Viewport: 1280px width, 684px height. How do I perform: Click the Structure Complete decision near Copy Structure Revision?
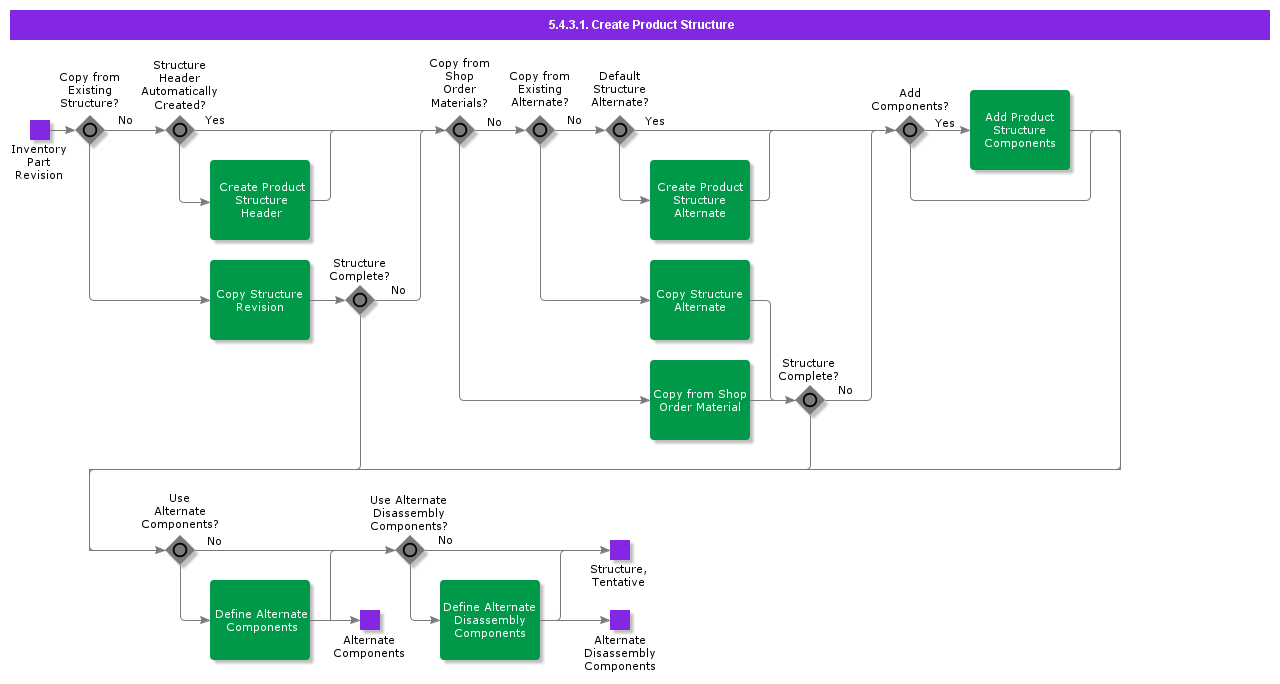click(360, 300)
